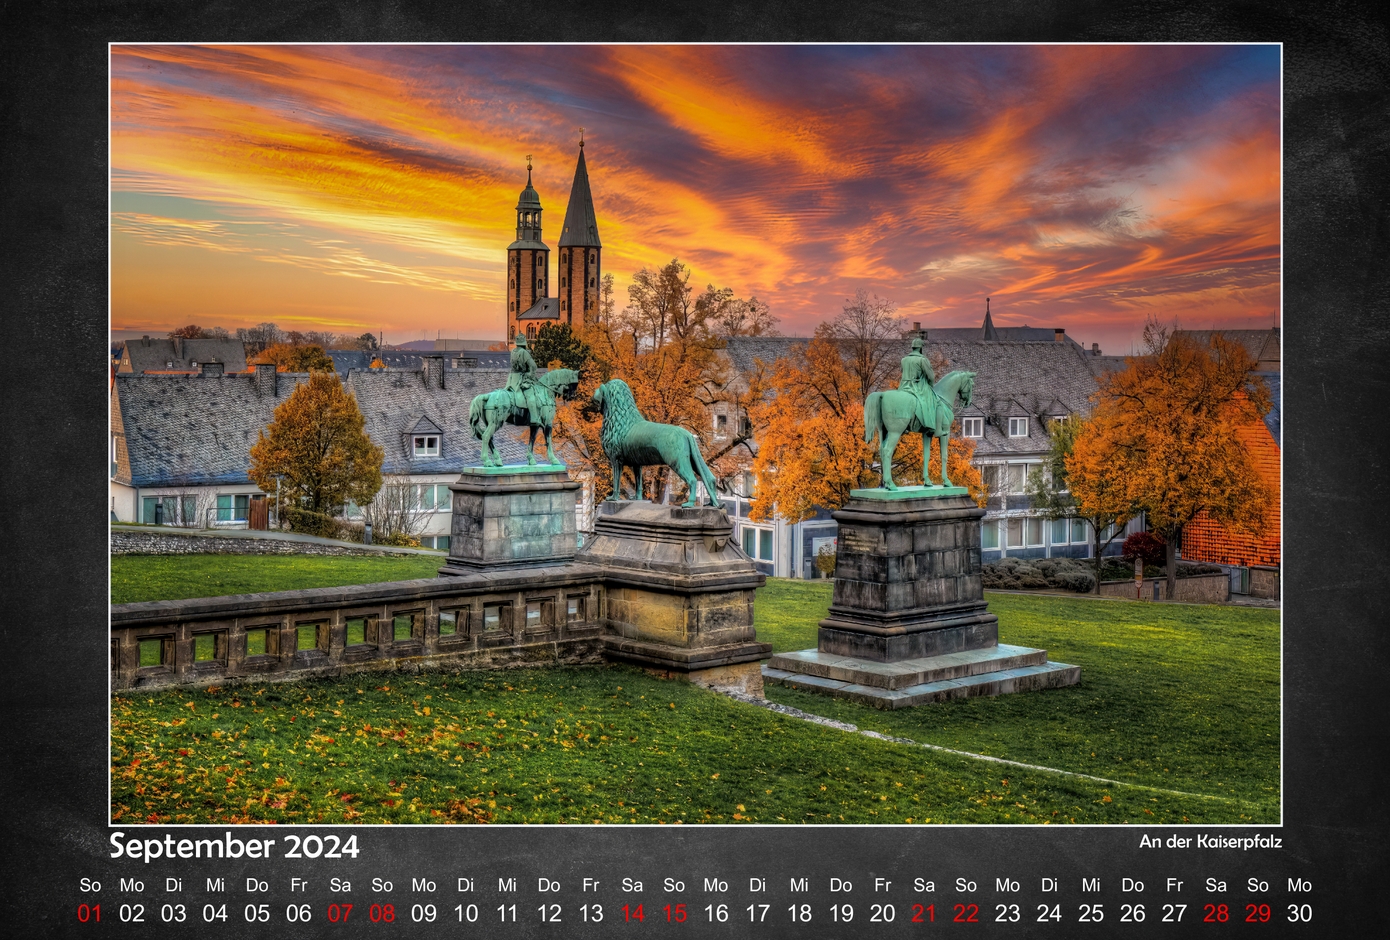The height and width of the screenshot is (940, 1390).
Task: Pick the red date 15
Action: coord(674,913)
